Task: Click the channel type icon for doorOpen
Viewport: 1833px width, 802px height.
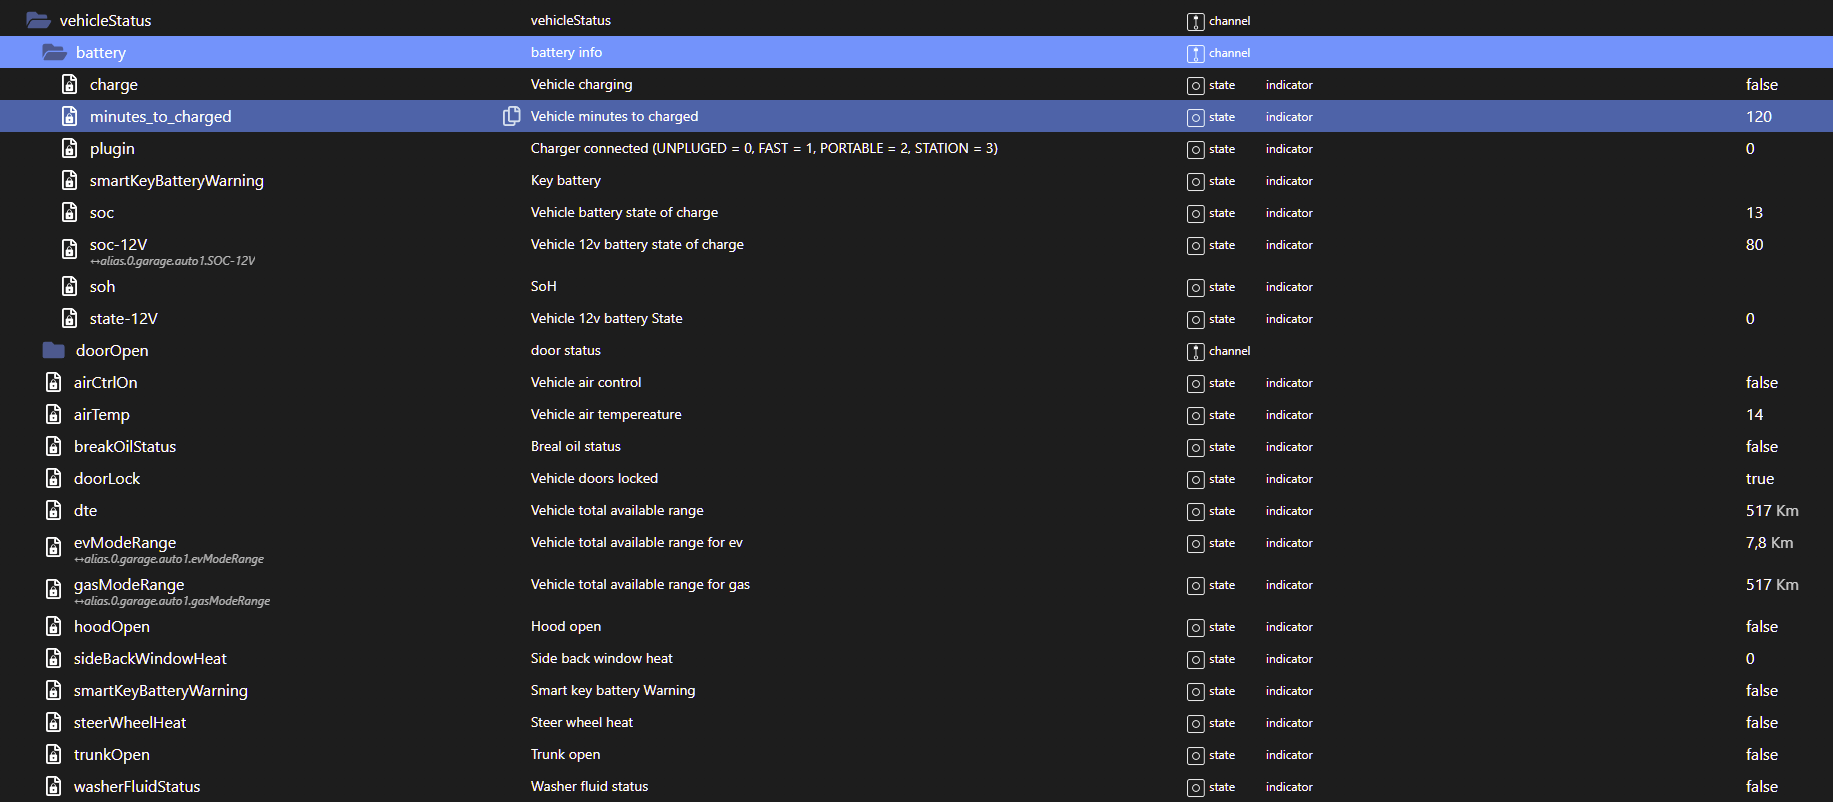Action: (x=1195, y=351)
